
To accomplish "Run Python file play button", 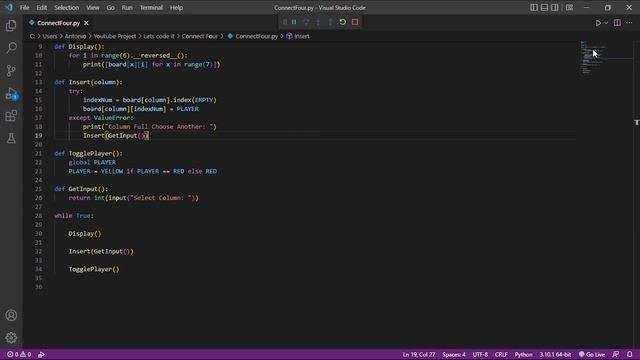I will pyautogui.click(x=598, y=23).
